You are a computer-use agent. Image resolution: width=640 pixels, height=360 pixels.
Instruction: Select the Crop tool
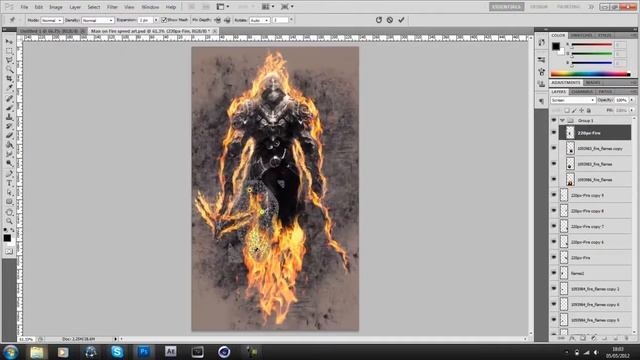[x=9, y=78]
